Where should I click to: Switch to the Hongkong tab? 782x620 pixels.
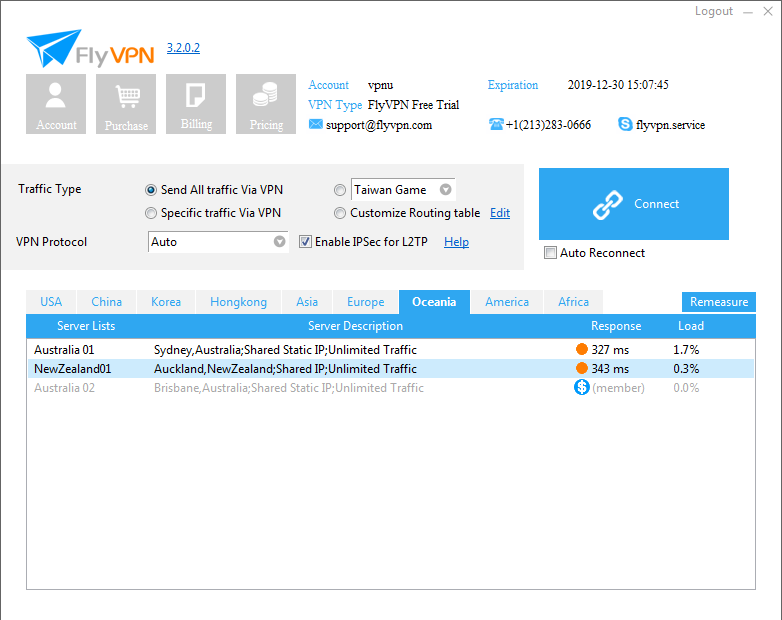[238, 302]
